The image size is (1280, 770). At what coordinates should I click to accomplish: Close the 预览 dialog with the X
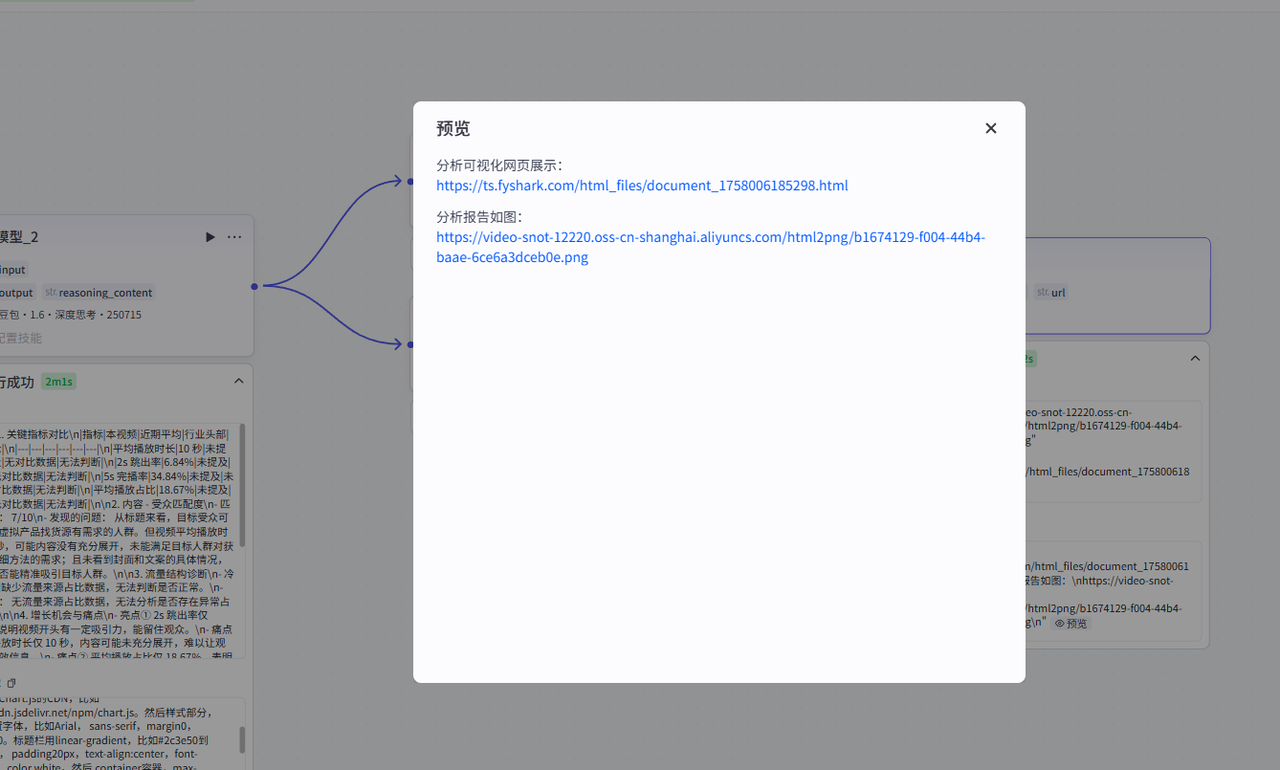pos(990,128)
